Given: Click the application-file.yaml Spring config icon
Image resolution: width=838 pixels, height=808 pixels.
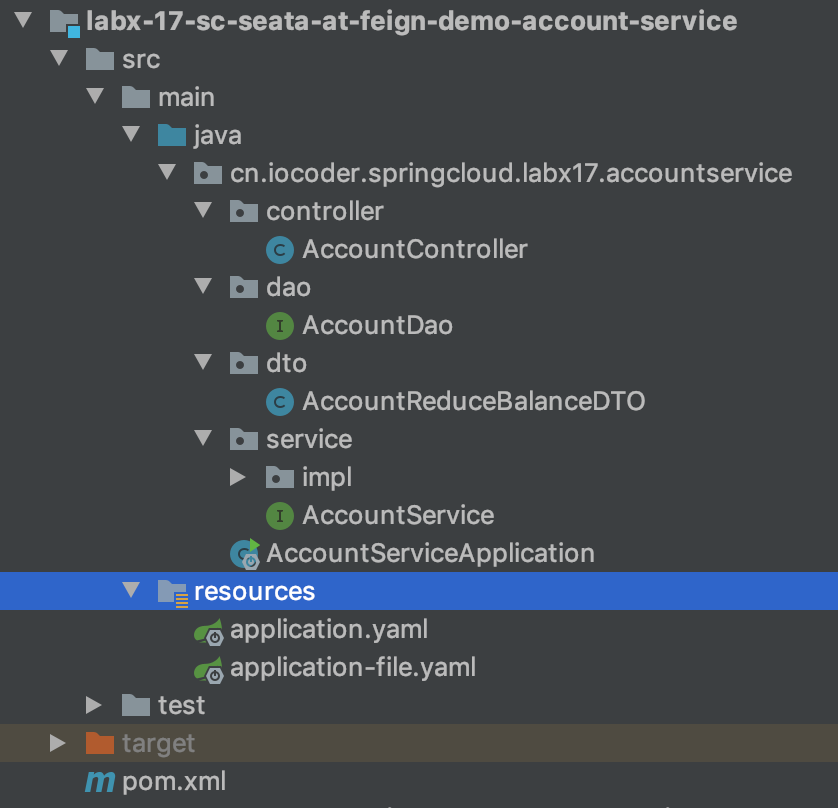Looking at the screenshot, I should click(x=208, y=667).
